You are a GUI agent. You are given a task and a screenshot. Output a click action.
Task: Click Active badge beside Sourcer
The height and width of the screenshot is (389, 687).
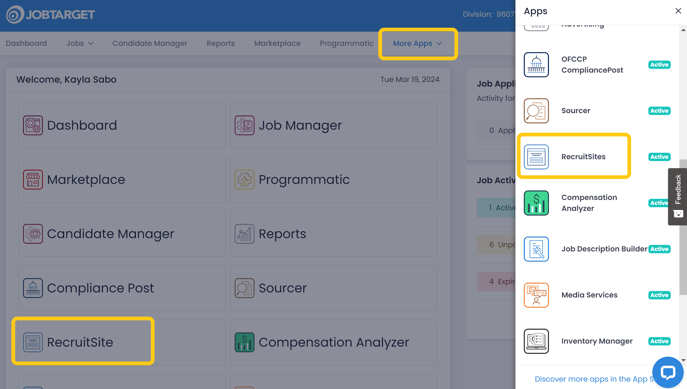(x=659, y=111)
